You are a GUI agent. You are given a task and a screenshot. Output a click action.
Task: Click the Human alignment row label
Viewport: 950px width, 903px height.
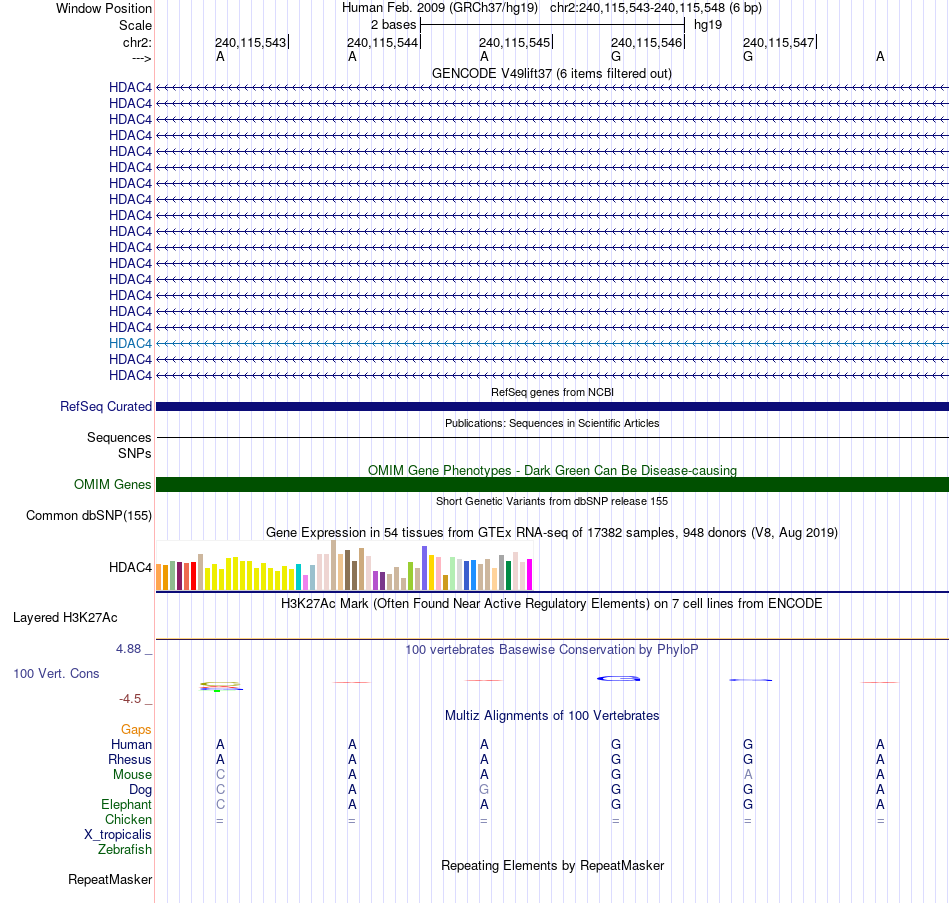131,745
